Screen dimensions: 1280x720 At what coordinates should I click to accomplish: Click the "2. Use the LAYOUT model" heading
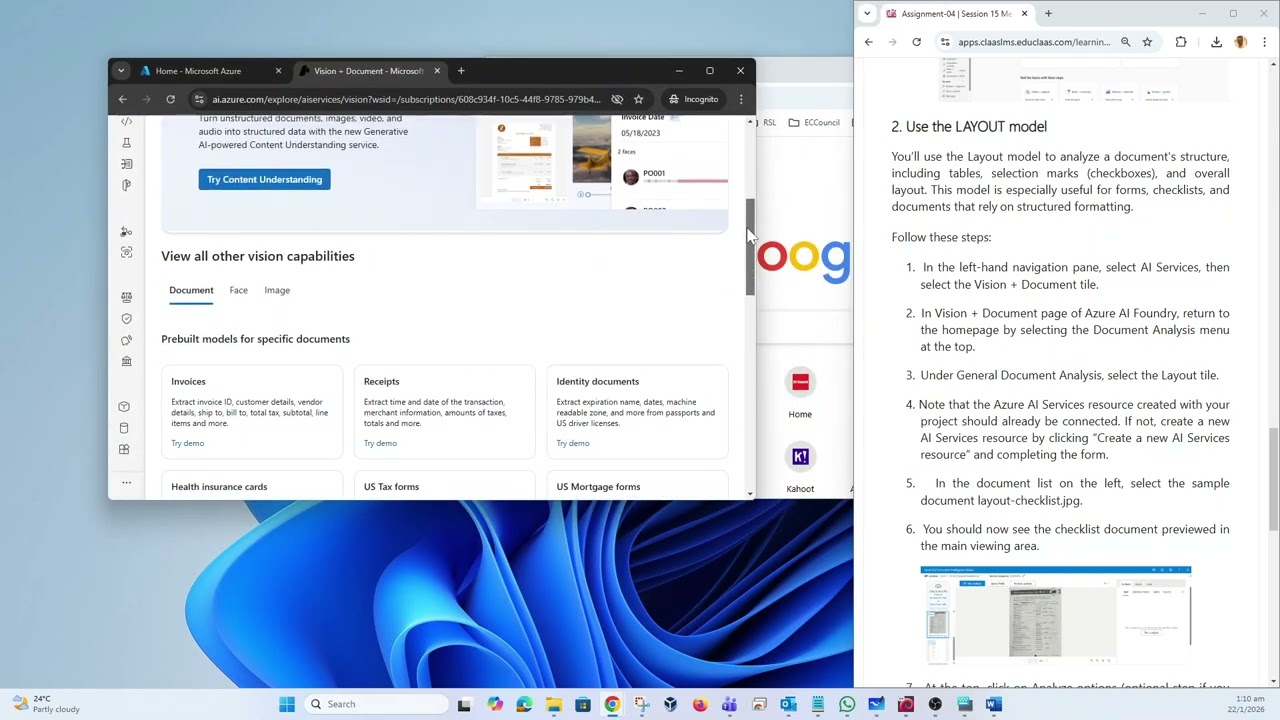point(969,127)
